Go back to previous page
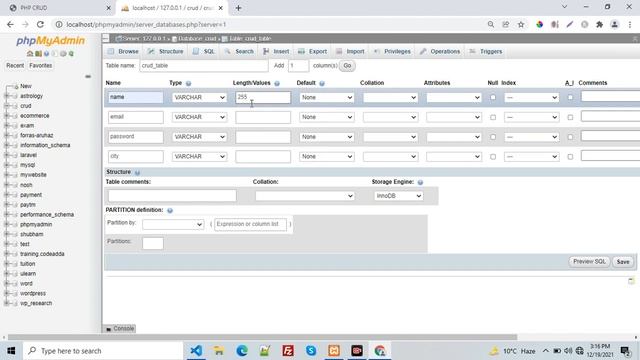The height and width of the screenshot is (360, 640). click(10, 24)
